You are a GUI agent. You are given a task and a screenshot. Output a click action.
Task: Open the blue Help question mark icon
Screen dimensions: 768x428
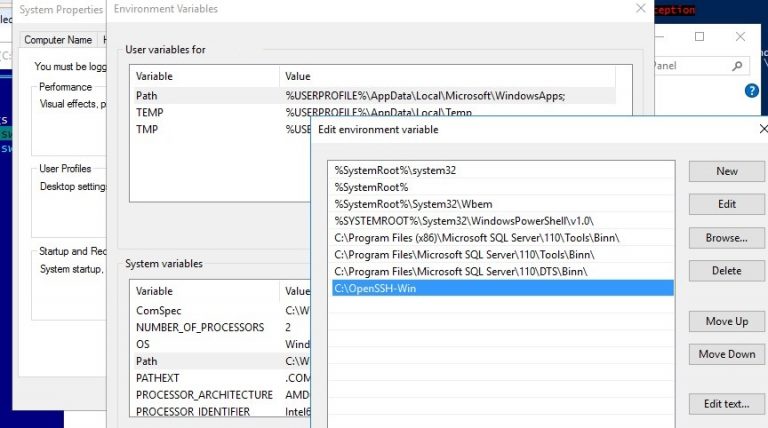[x=752, y=90]
